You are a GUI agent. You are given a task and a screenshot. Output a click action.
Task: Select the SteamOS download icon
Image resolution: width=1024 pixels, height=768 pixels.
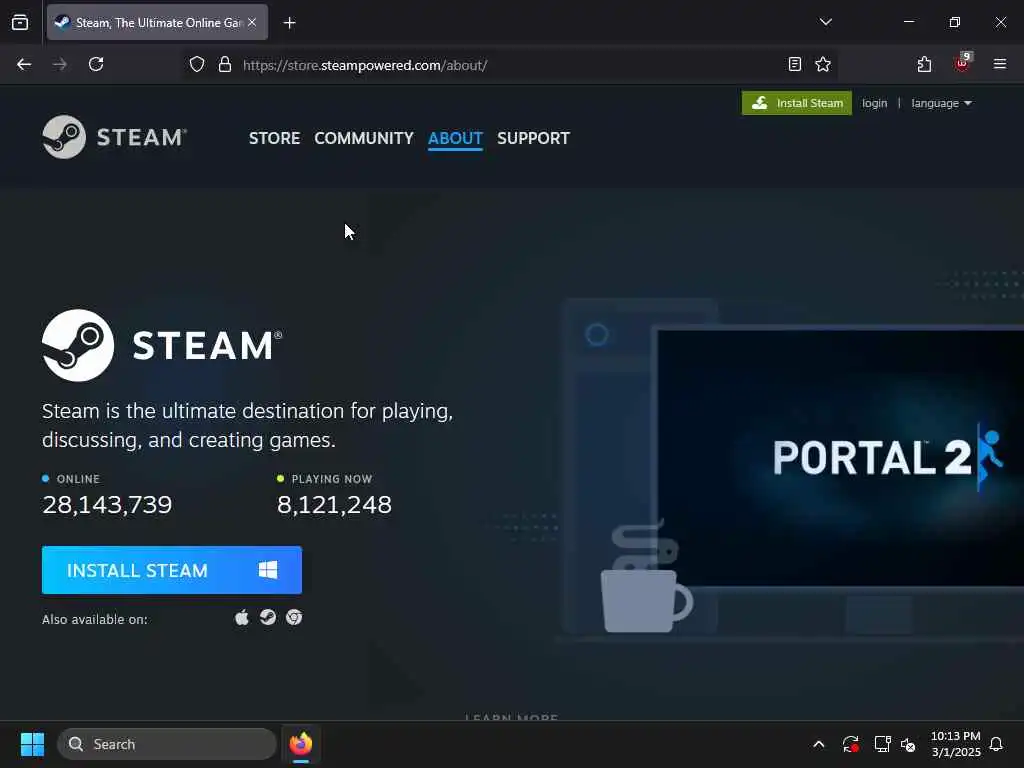(268, 617)
